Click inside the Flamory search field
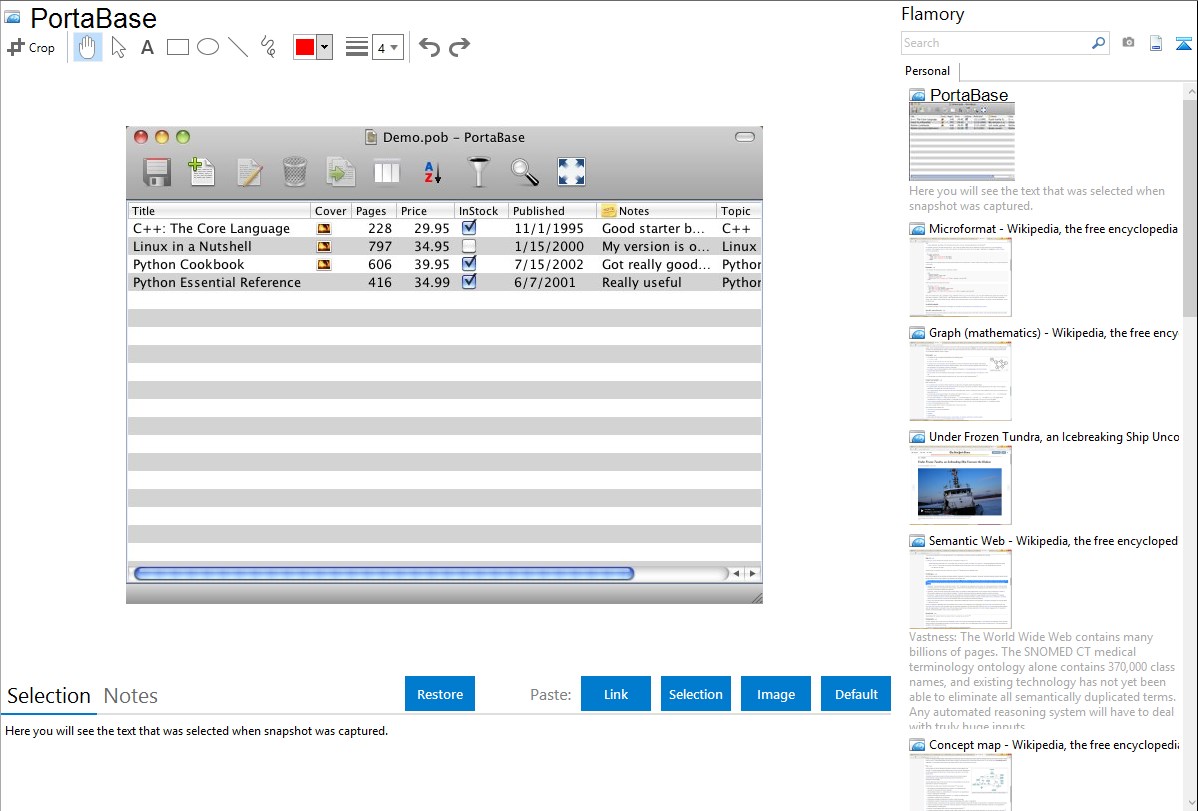1198x811 pixels. tap(995, 43)
